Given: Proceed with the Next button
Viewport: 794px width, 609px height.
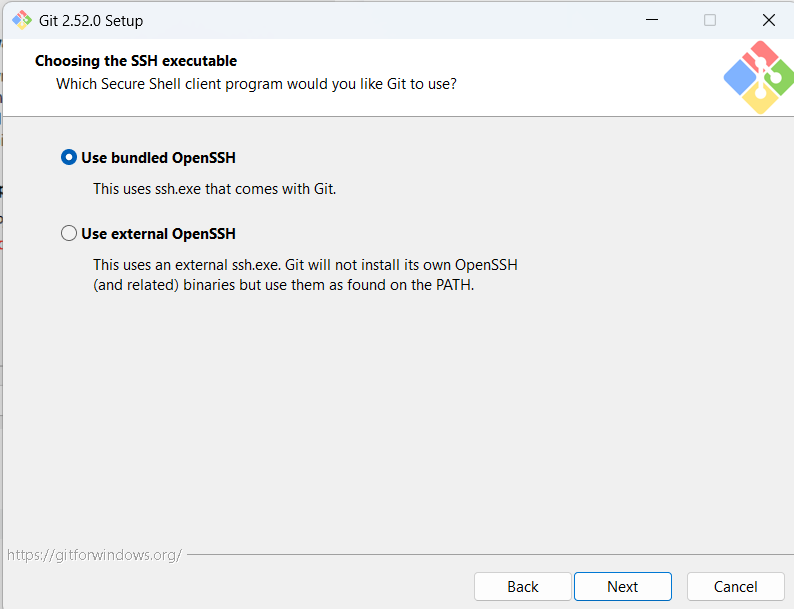Looking at the screenshot, I should 623,587.
